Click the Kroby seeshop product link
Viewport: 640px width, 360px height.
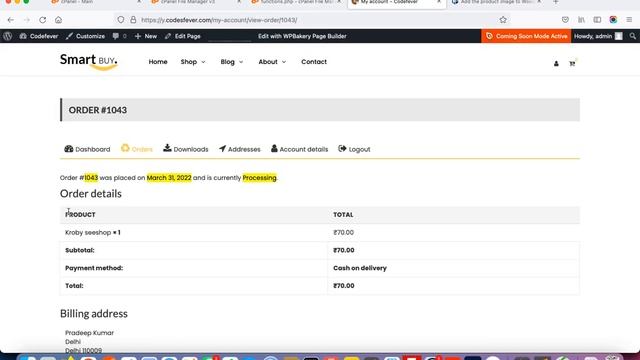tap(88, 232)
